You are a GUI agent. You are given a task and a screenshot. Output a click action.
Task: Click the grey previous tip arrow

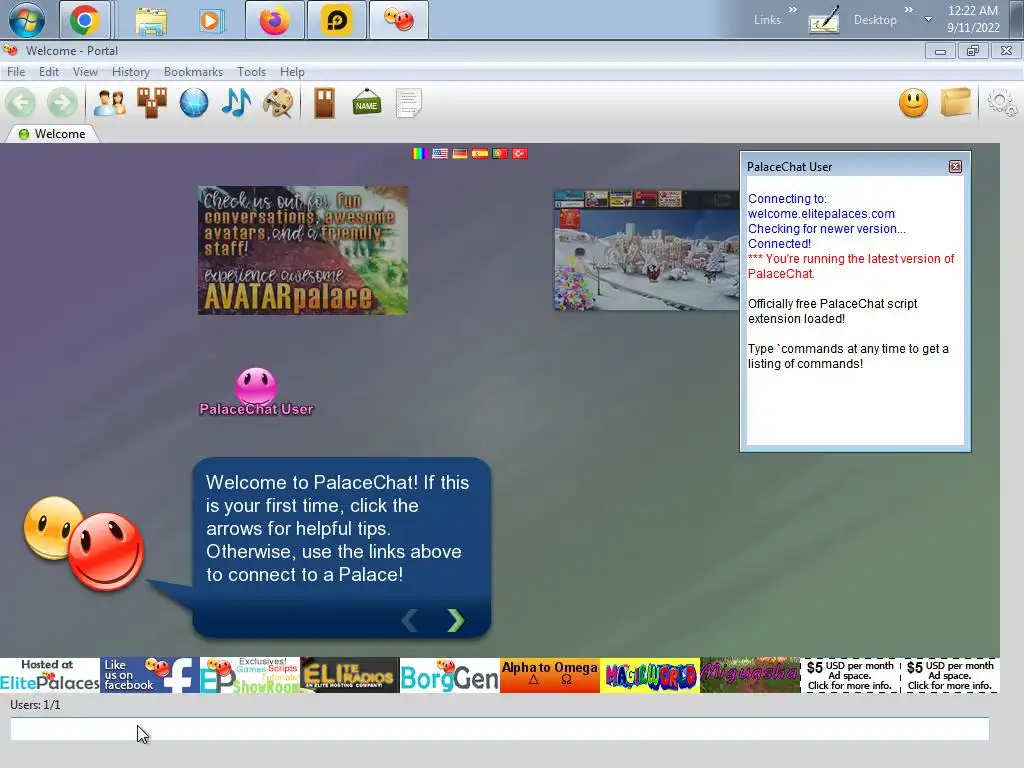tap(410, 620)
